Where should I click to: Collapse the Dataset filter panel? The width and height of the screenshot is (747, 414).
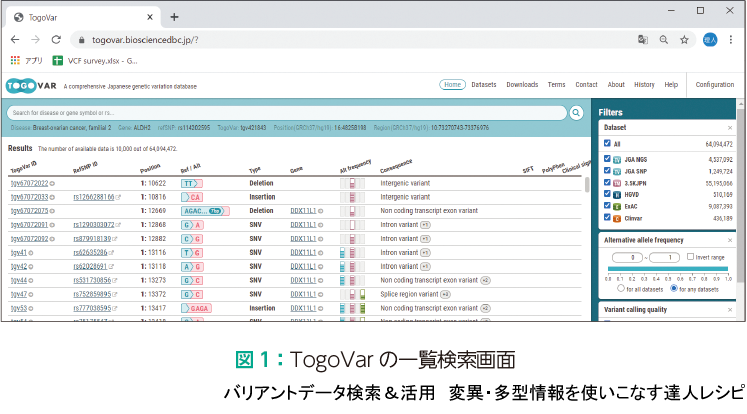pos(730,128)
